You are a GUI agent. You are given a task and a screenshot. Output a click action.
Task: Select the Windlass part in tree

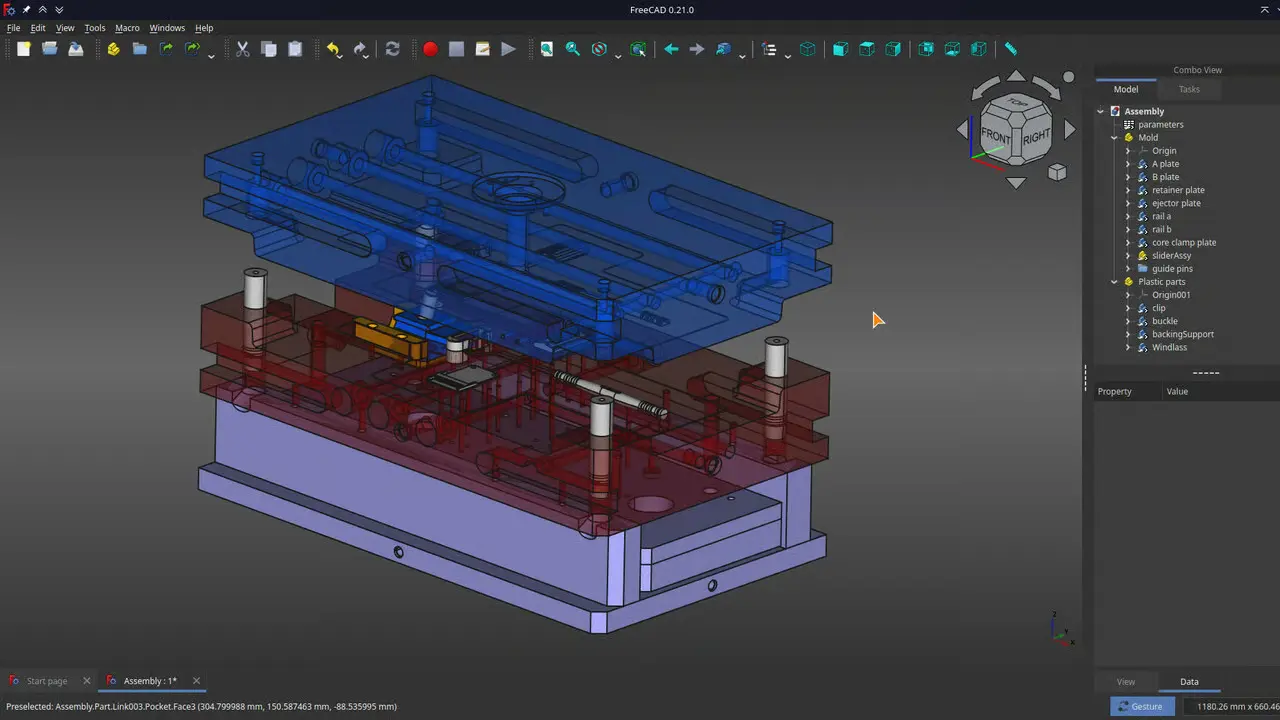point(1169,347)
